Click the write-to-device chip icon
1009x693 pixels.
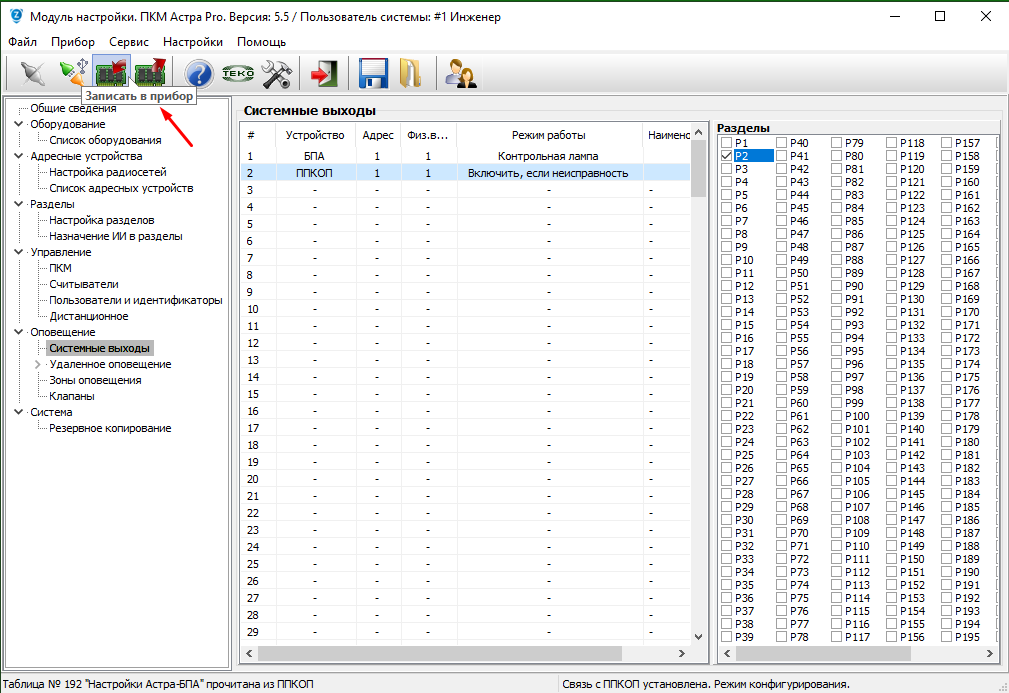[111, 74]
